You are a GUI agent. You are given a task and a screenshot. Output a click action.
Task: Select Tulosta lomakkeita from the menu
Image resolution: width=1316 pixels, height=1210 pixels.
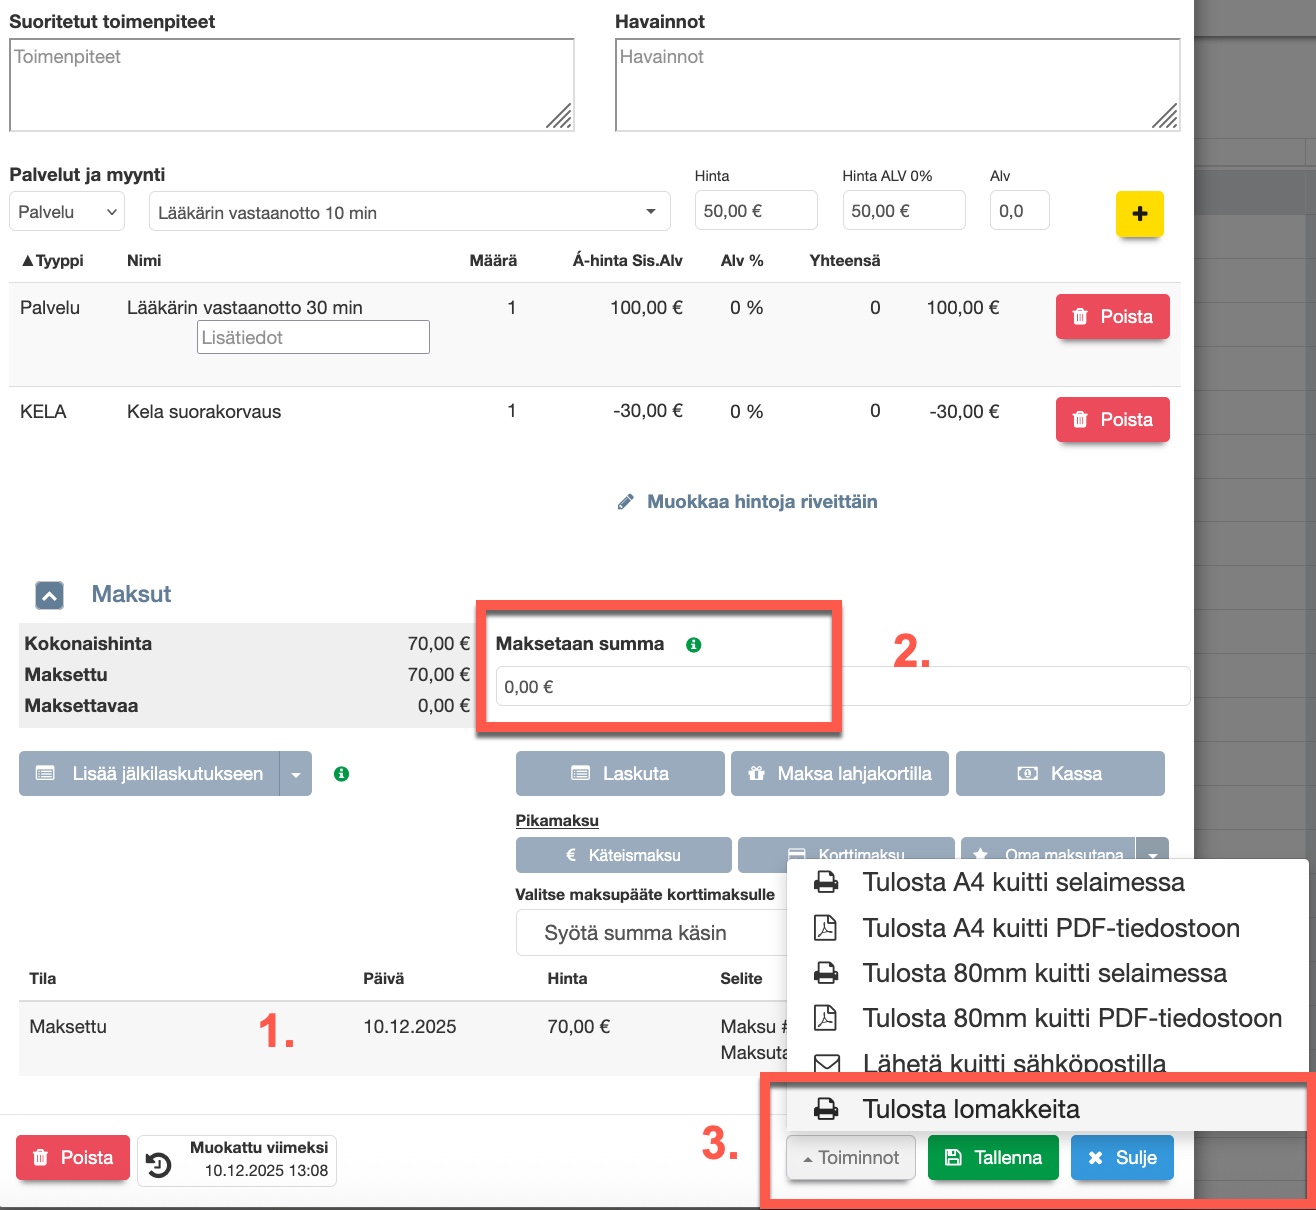[x=970, y=1109]
